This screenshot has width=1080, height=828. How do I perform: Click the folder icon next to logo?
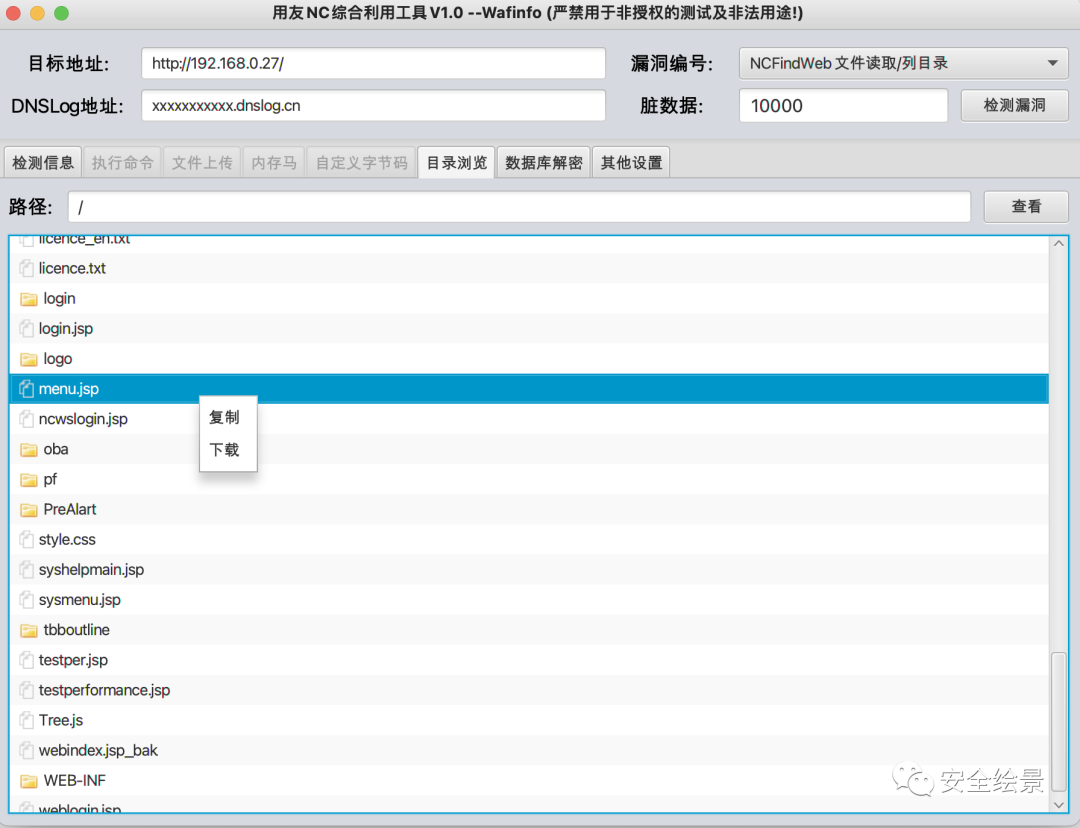click(x=29, y=359)
